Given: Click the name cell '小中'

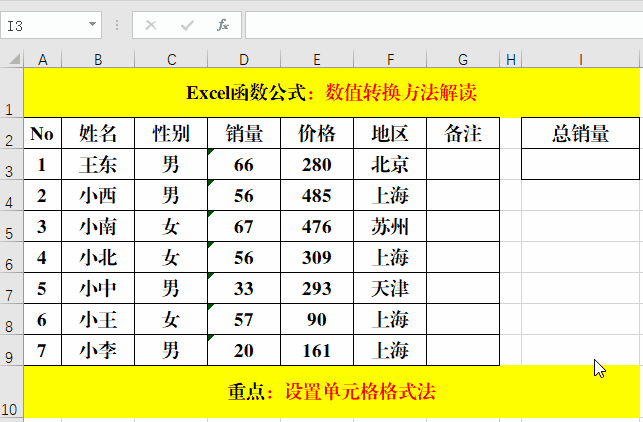Looking at the screenshot, I should (x=98, y=288).
